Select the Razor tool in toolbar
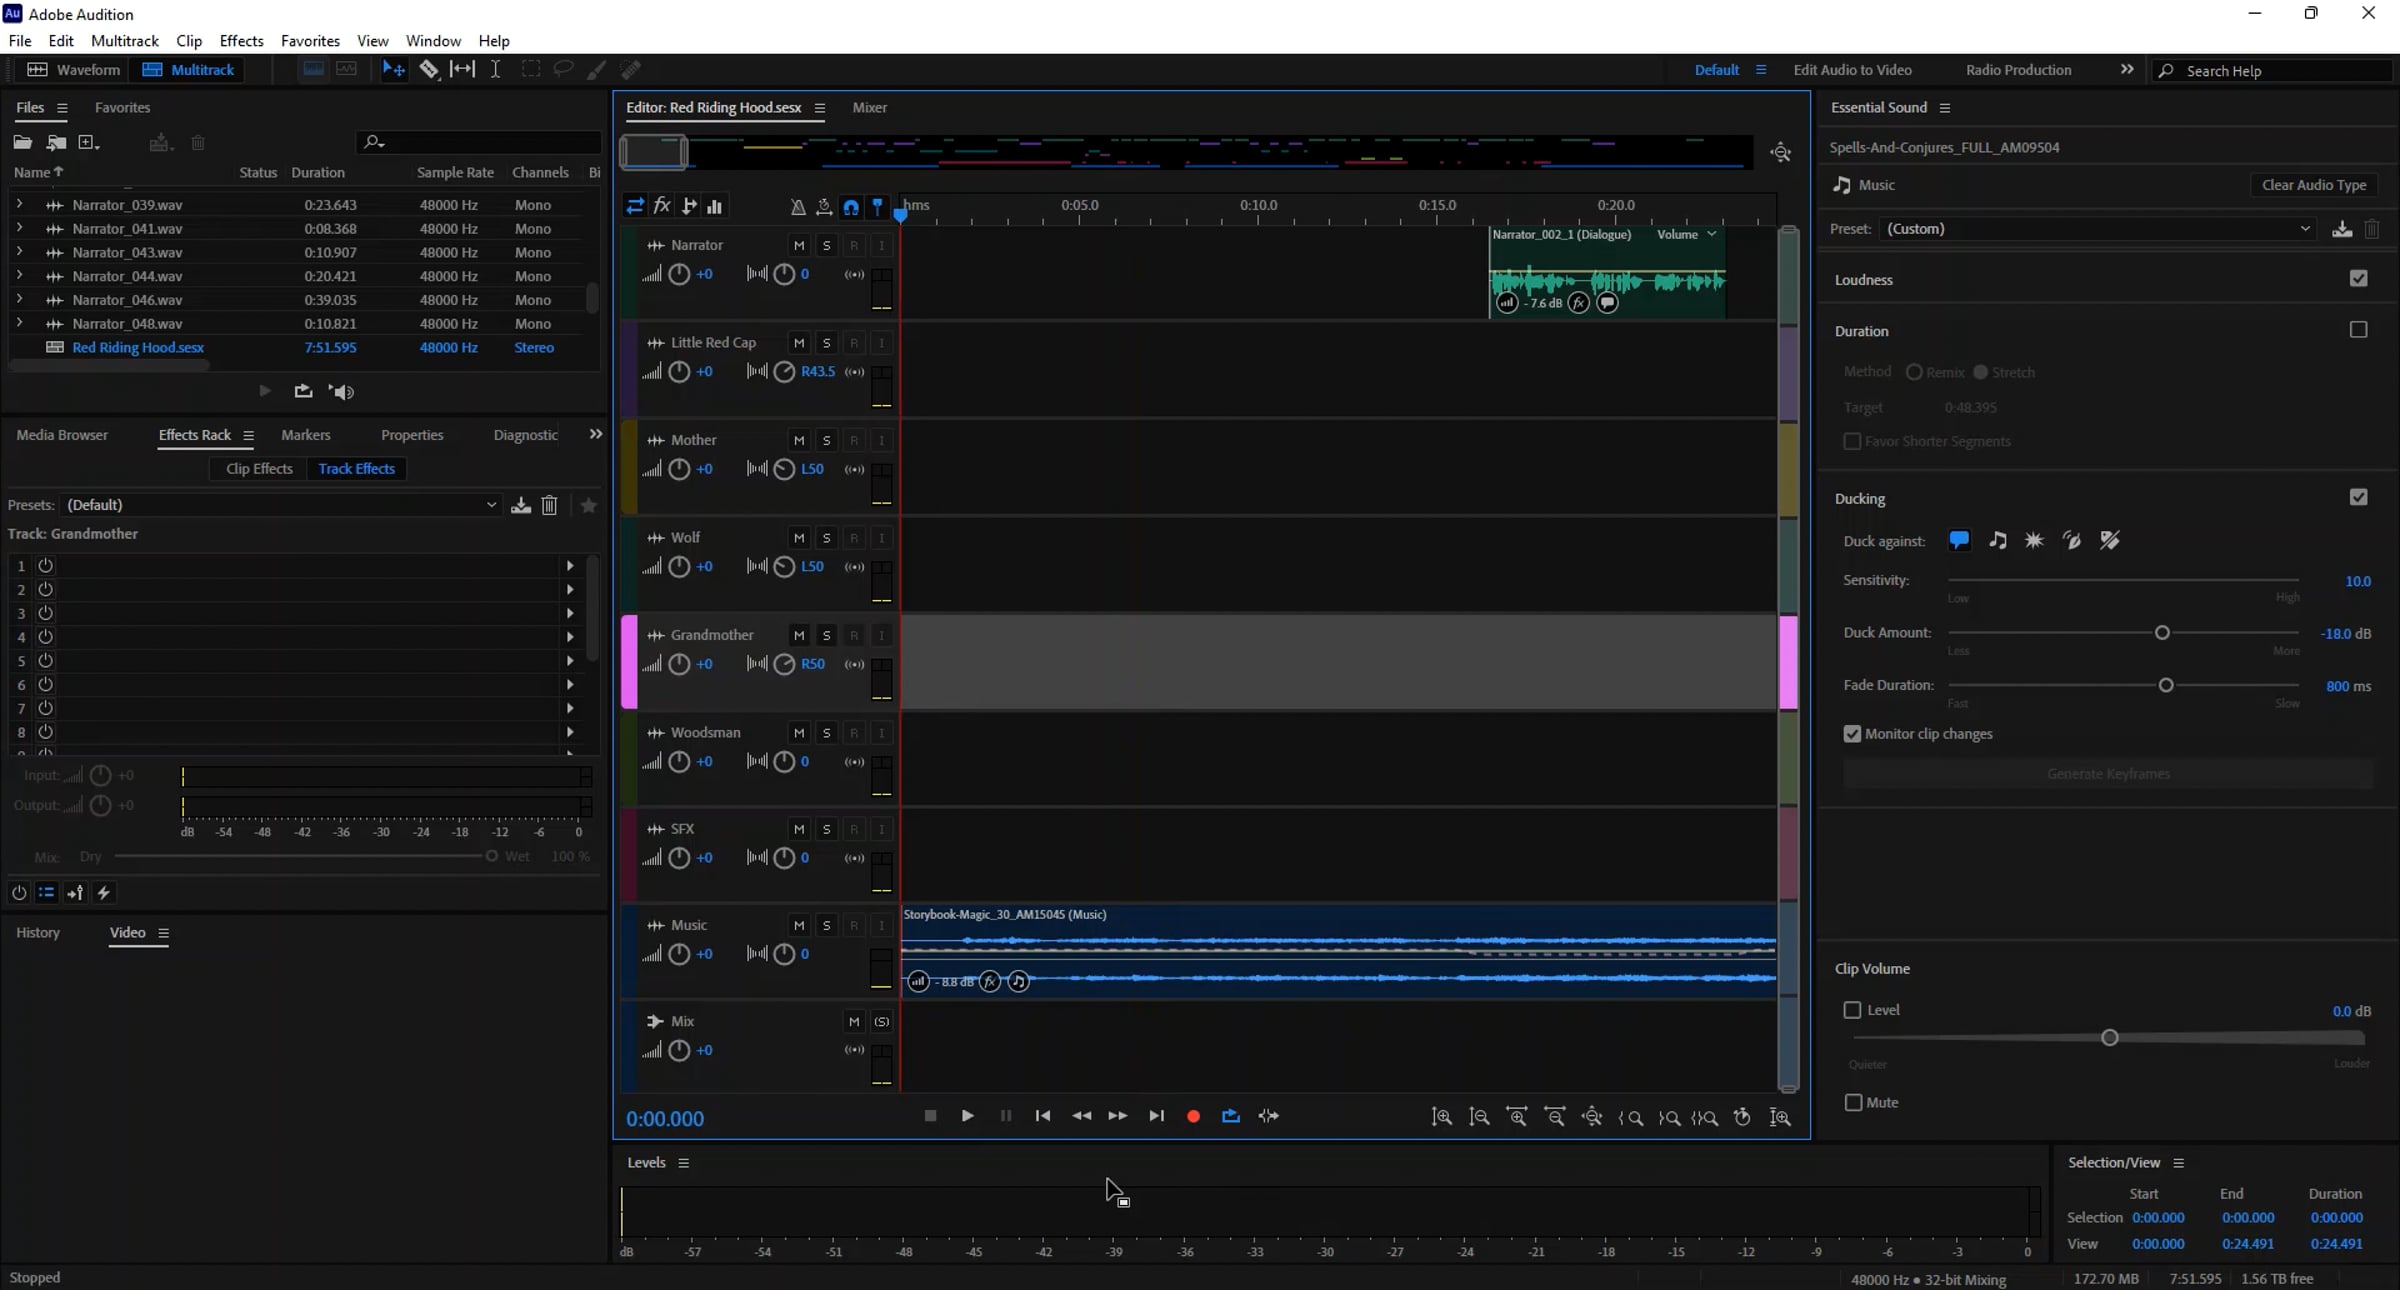The height and width of the screenshot is (1290, 2400). [429, 70]
